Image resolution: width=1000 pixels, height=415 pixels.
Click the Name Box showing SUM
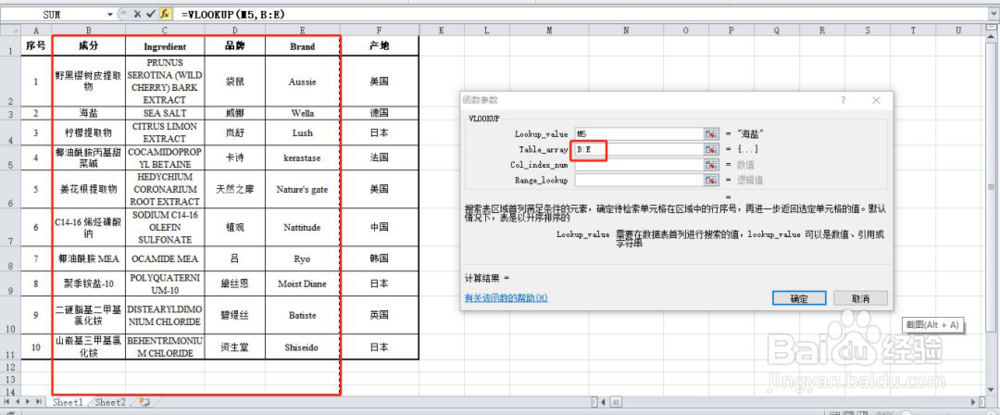[54, 13]
